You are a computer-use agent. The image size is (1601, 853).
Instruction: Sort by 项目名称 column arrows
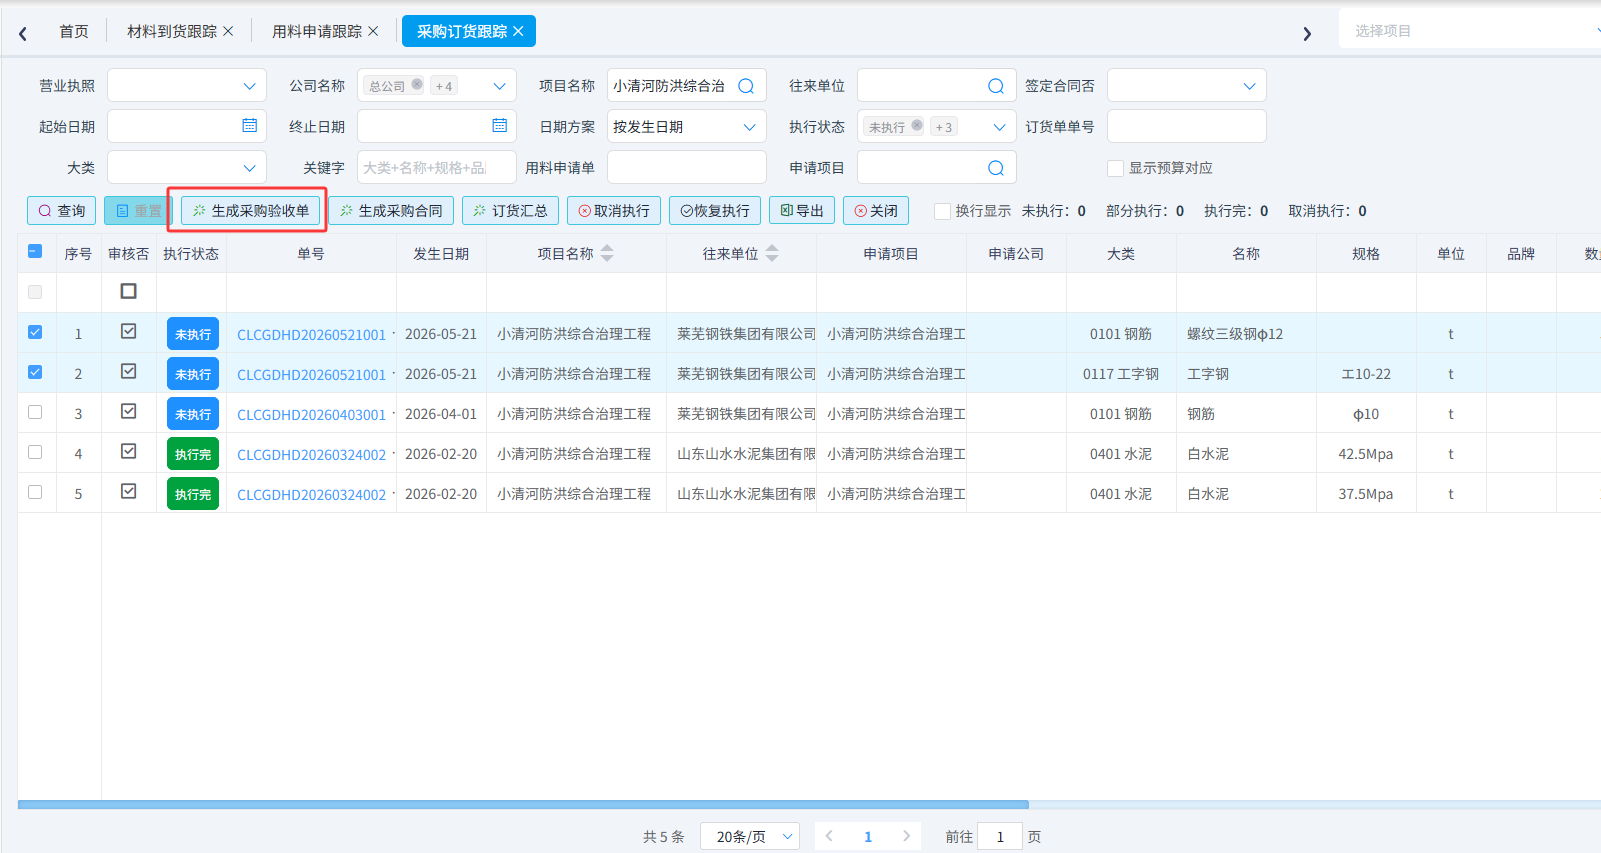tap(607, 254)
